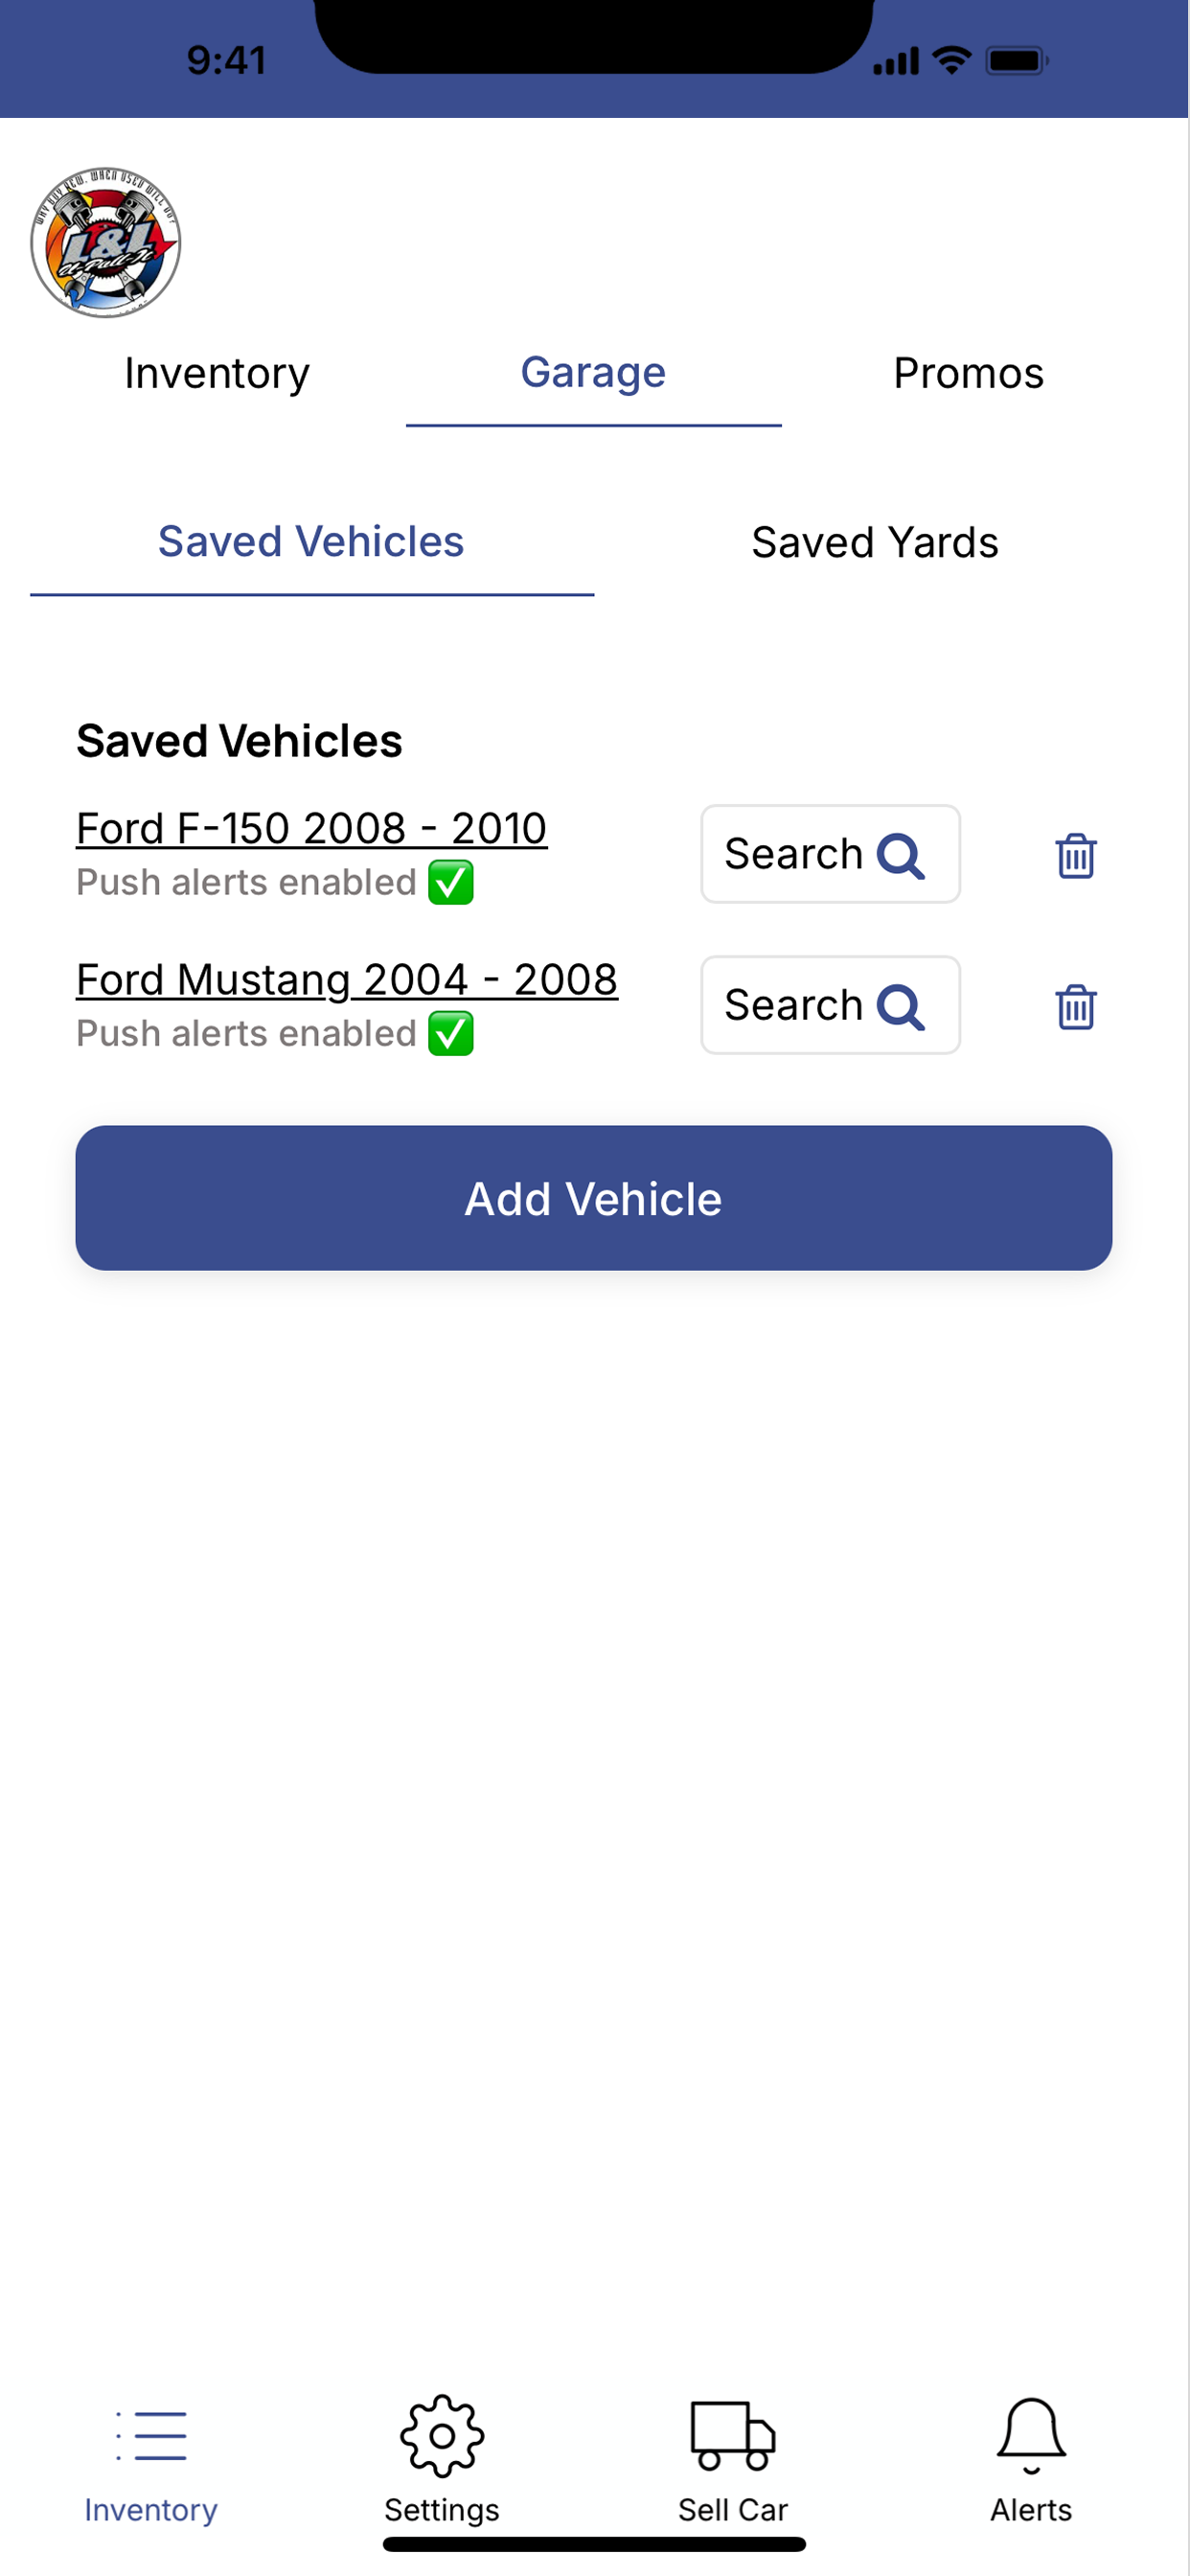Search inventory for Ford Mustang 2004 - 2008

(830, 1005)
